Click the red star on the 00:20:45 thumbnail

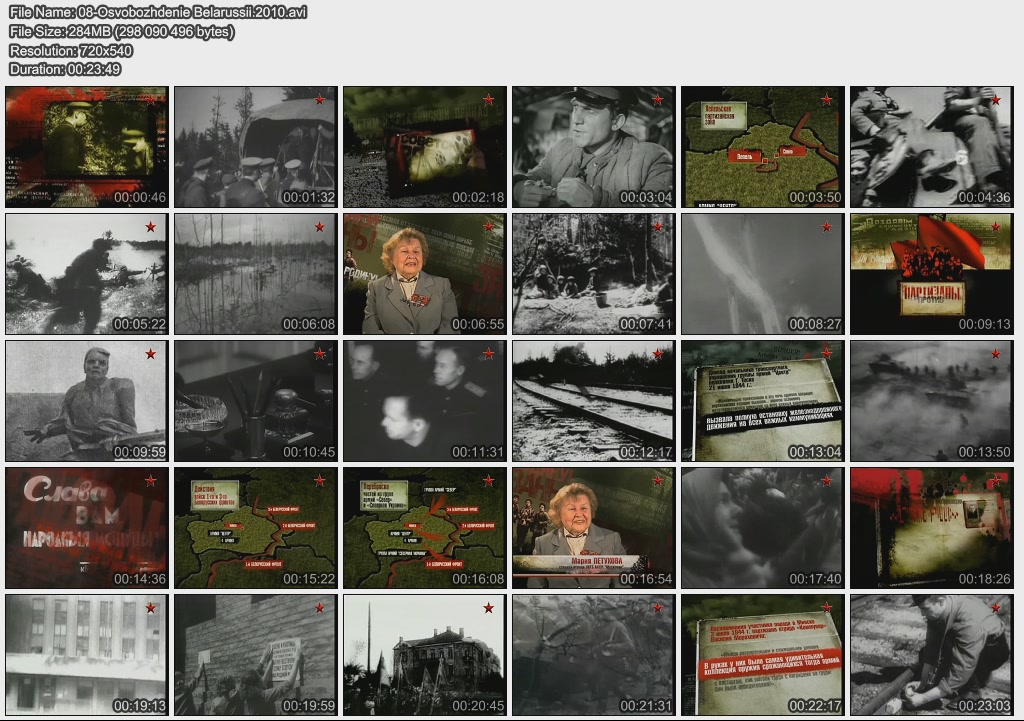(x=489, y=608)
